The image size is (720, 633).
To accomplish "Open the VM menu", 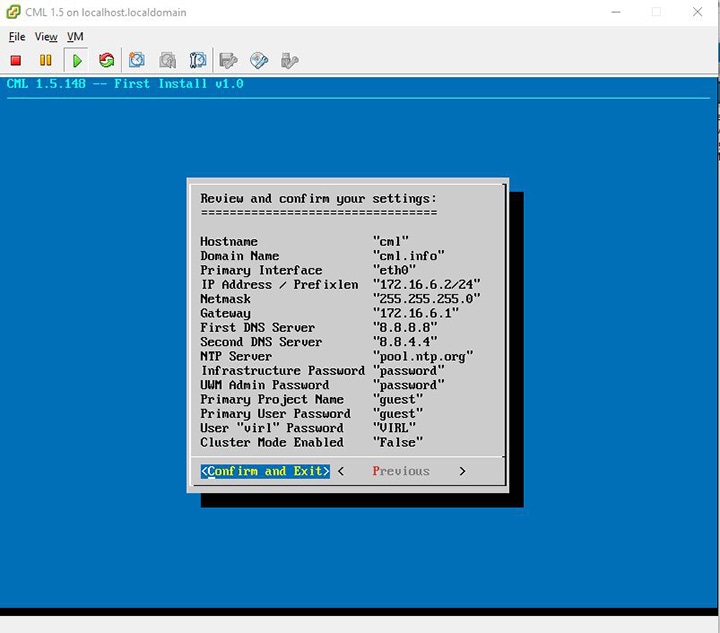I will click(75, 37).
